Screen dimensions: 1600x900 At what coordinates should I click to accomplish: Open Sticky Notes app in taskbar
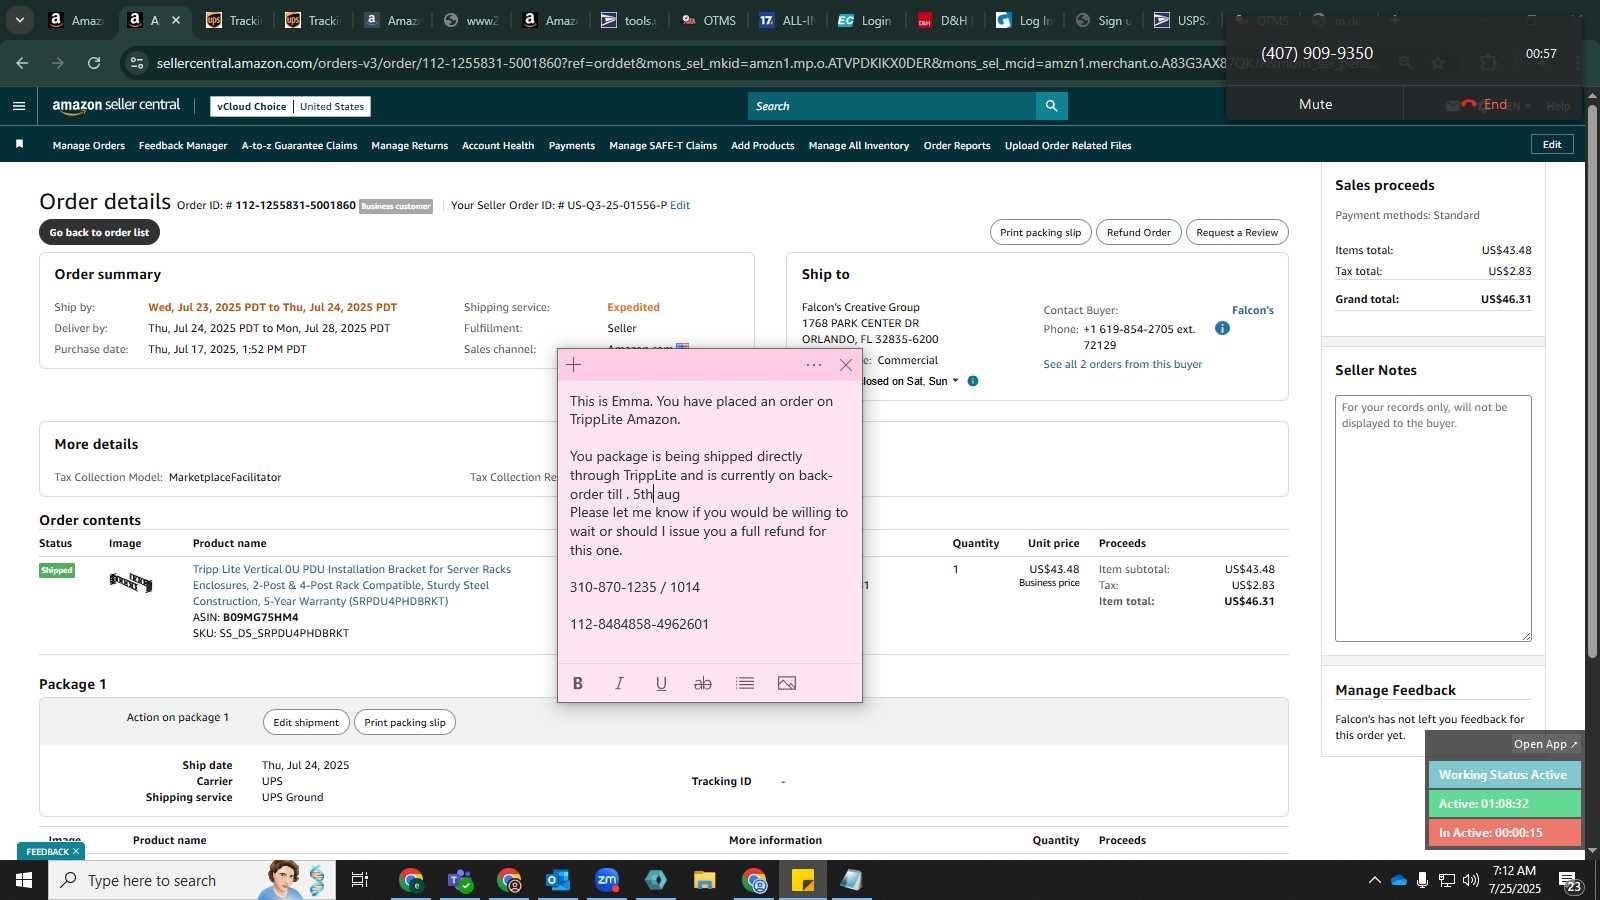[x=803, y=880]
